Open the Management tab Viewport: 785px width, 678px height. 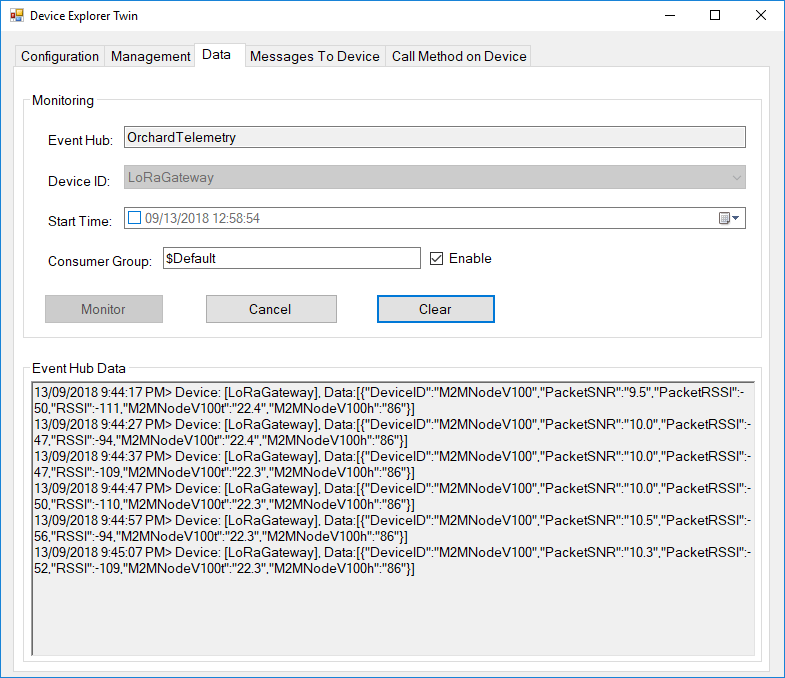(x=150, y=57)
